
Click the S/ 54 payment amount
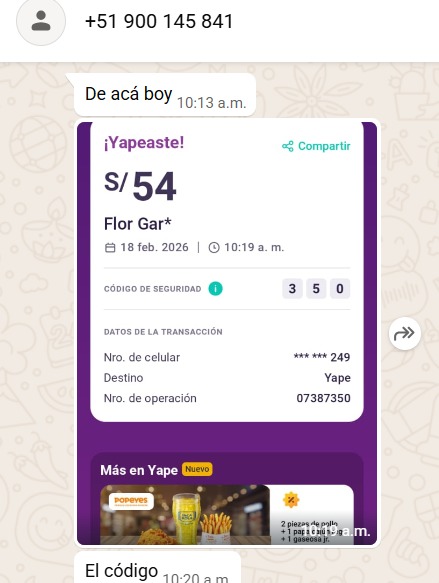tap(140, 186)
